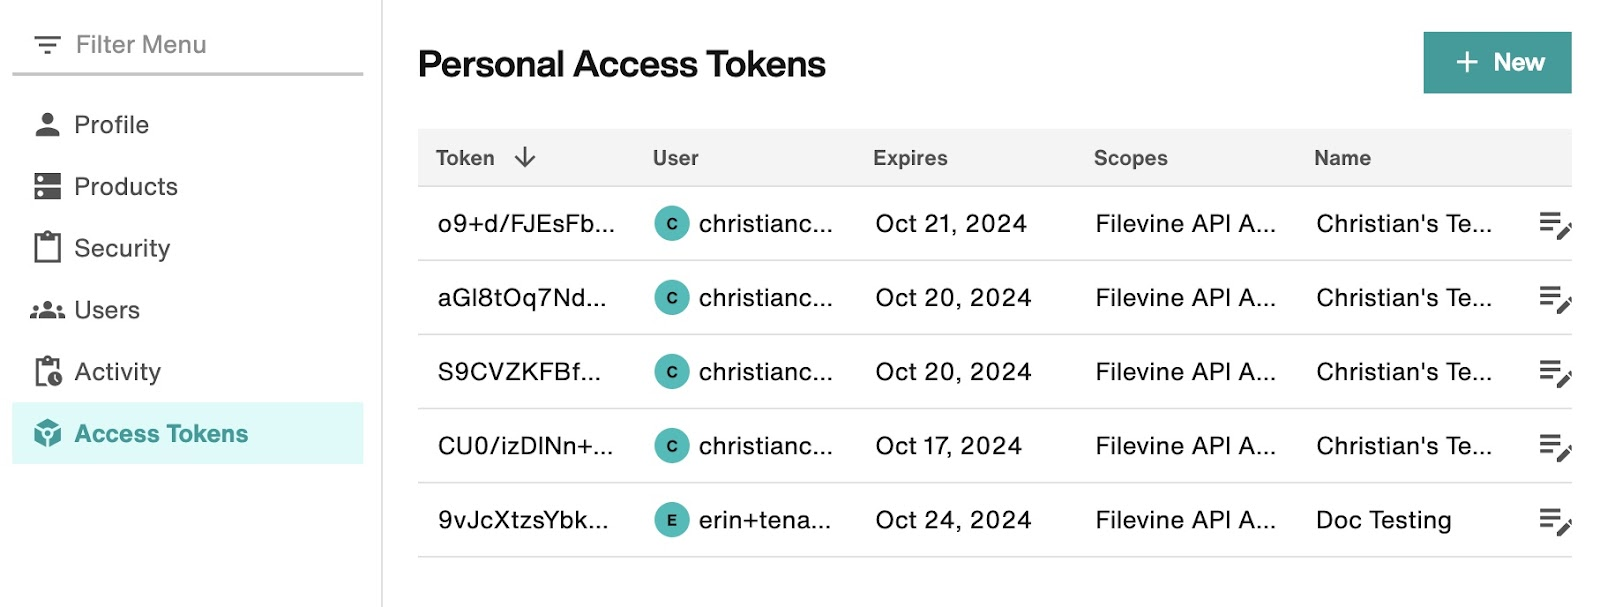Create a New access token
Screen dimensions: 1600x607
[x=1497, y=62]
